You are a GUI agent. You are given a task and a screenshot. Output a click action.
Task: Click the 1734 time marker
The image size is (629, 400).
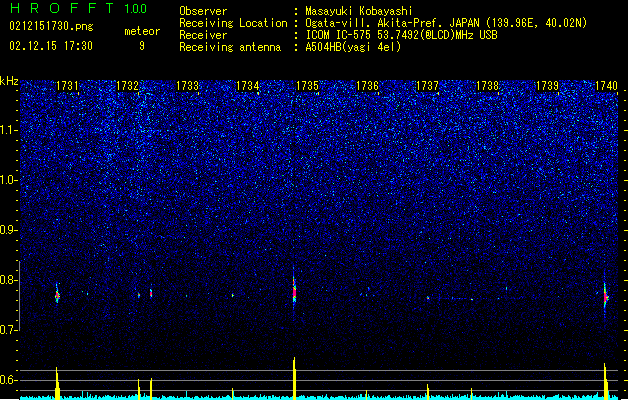pos(248,86)
